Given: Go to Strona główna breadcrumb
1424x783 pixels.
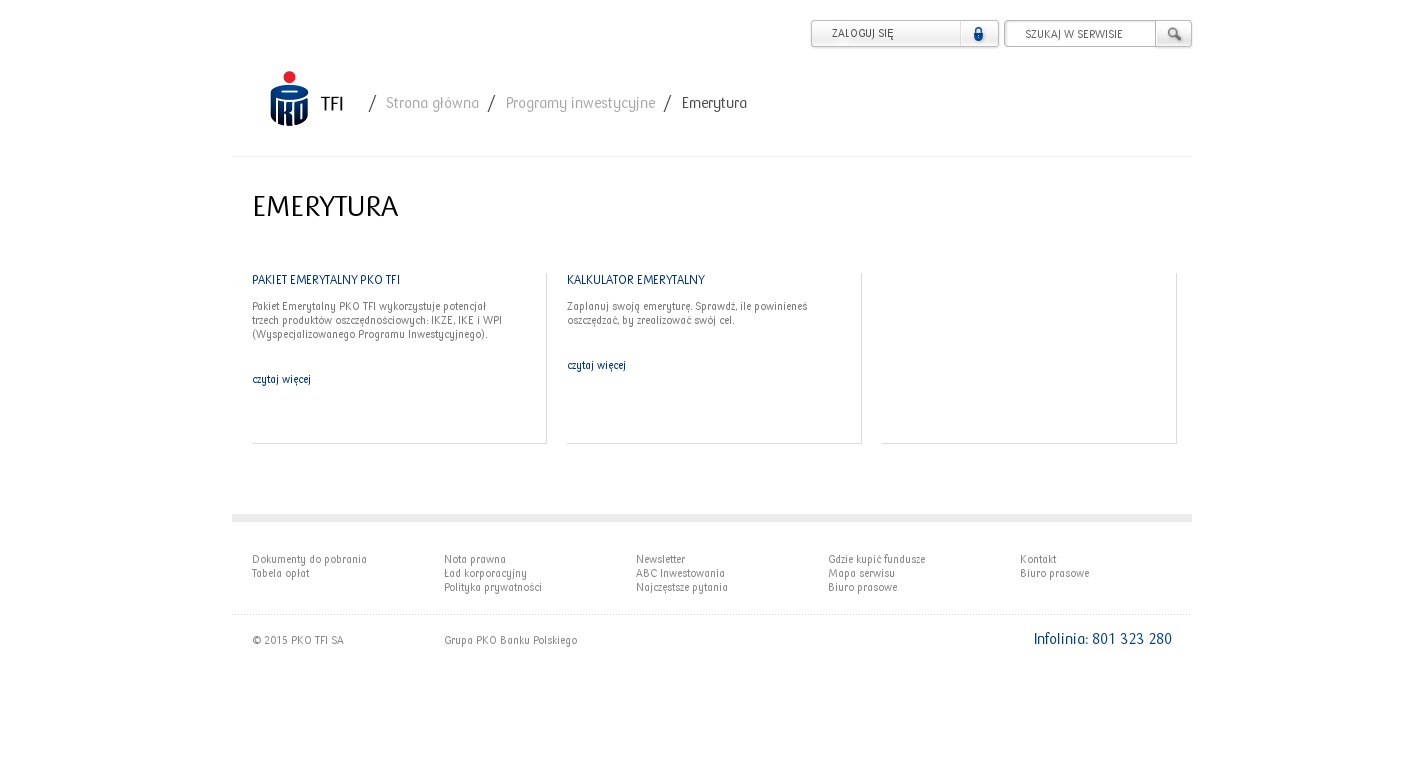Looking at the screenshot, I should click(432, 103).
